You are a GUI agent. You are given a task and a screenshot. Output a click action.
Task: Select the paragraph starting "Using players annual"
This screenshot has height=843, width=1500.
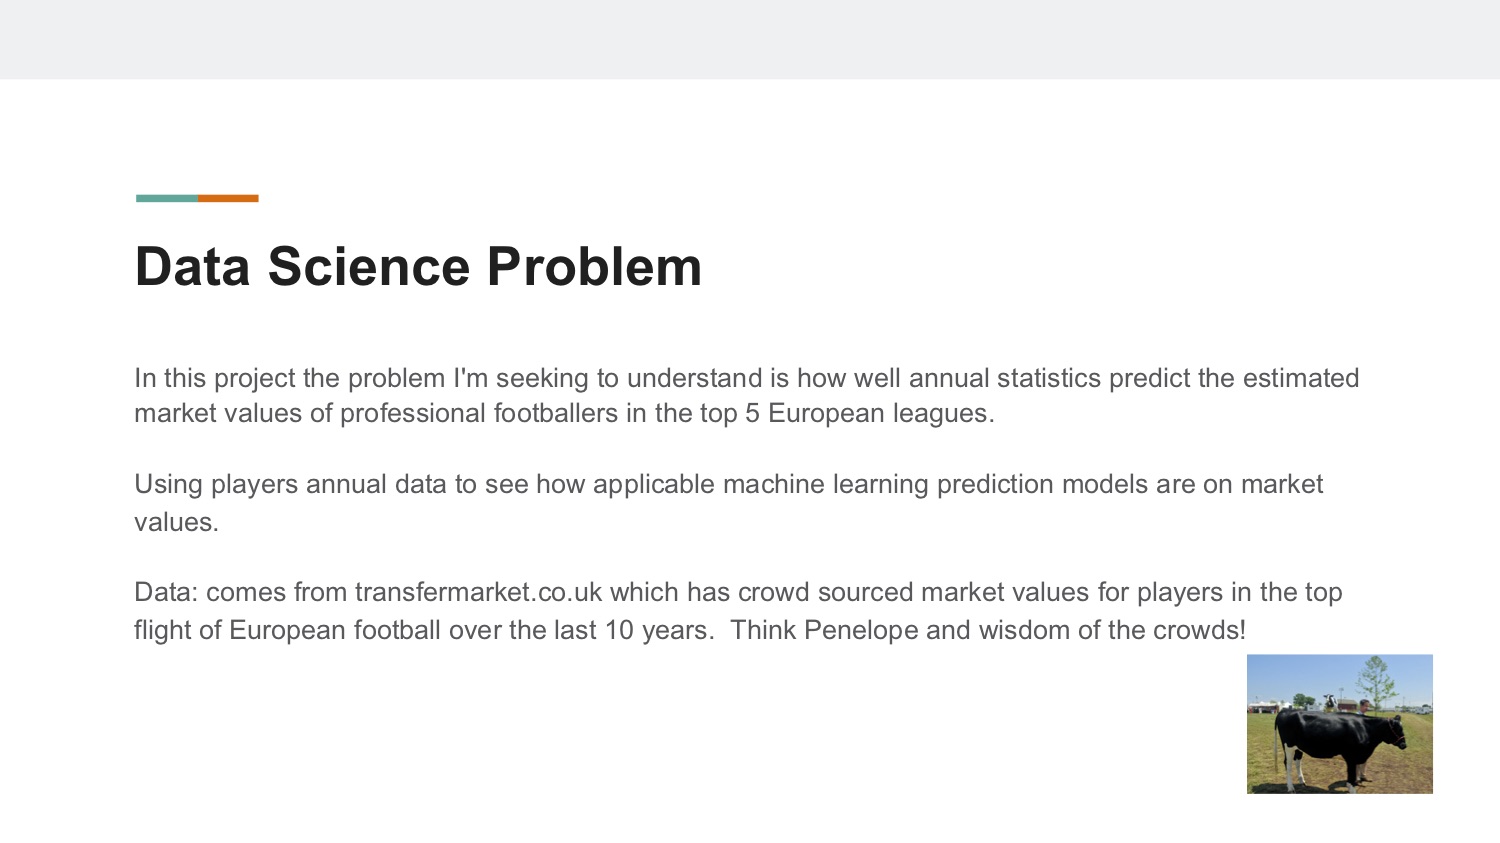728,503
